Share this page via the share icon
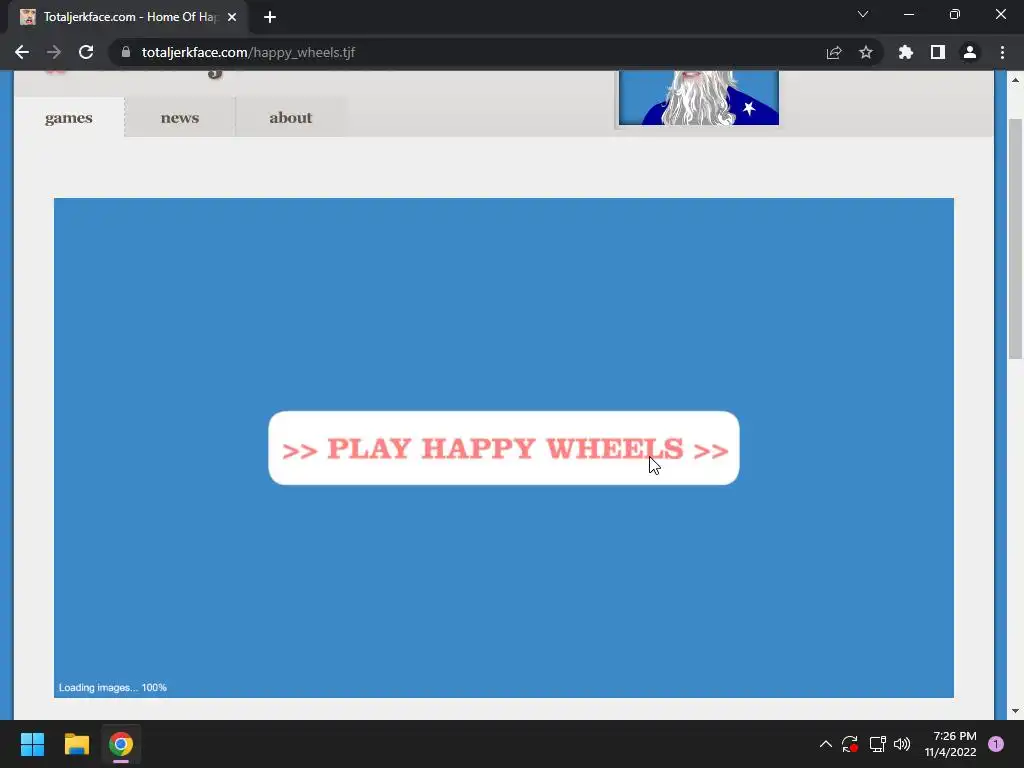 coord(834,52)
